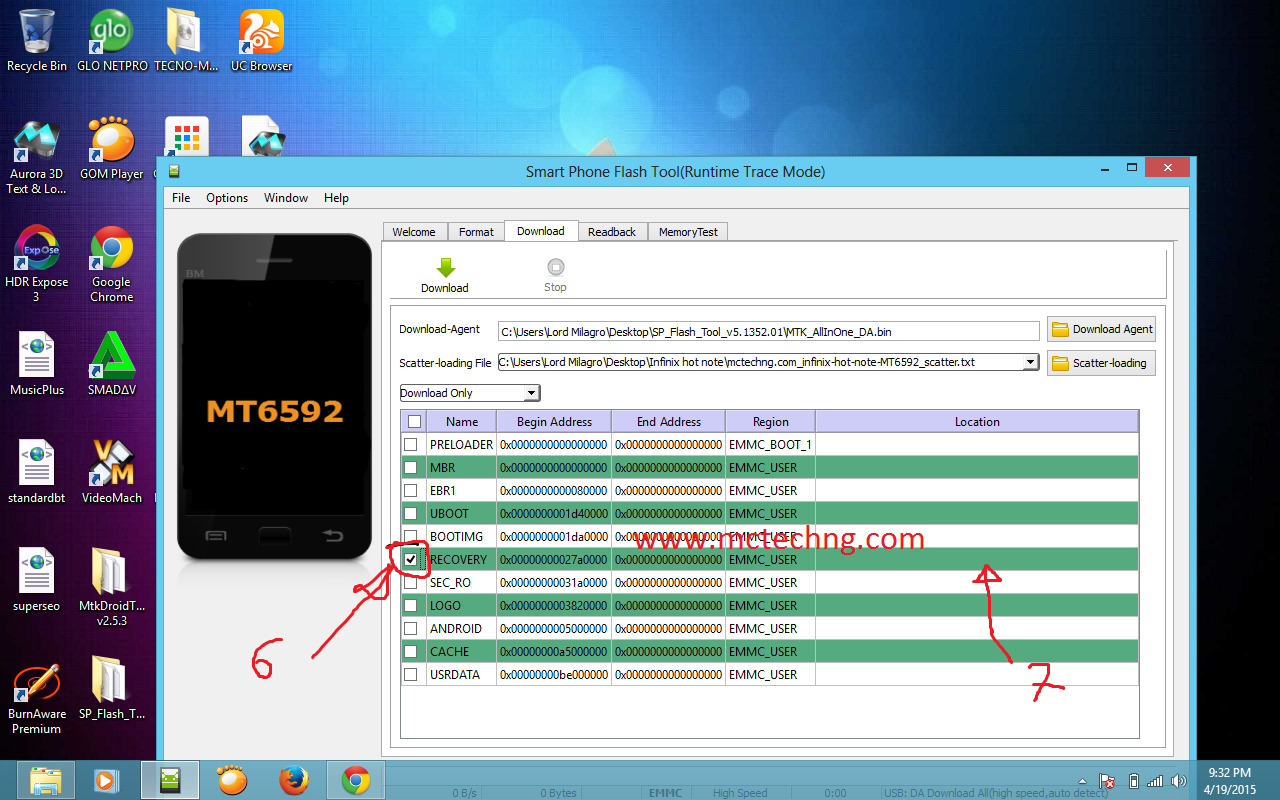Open the Options menu
Image resolution: width=1280 pixels, height=800 pixels.
coord(227,197)
